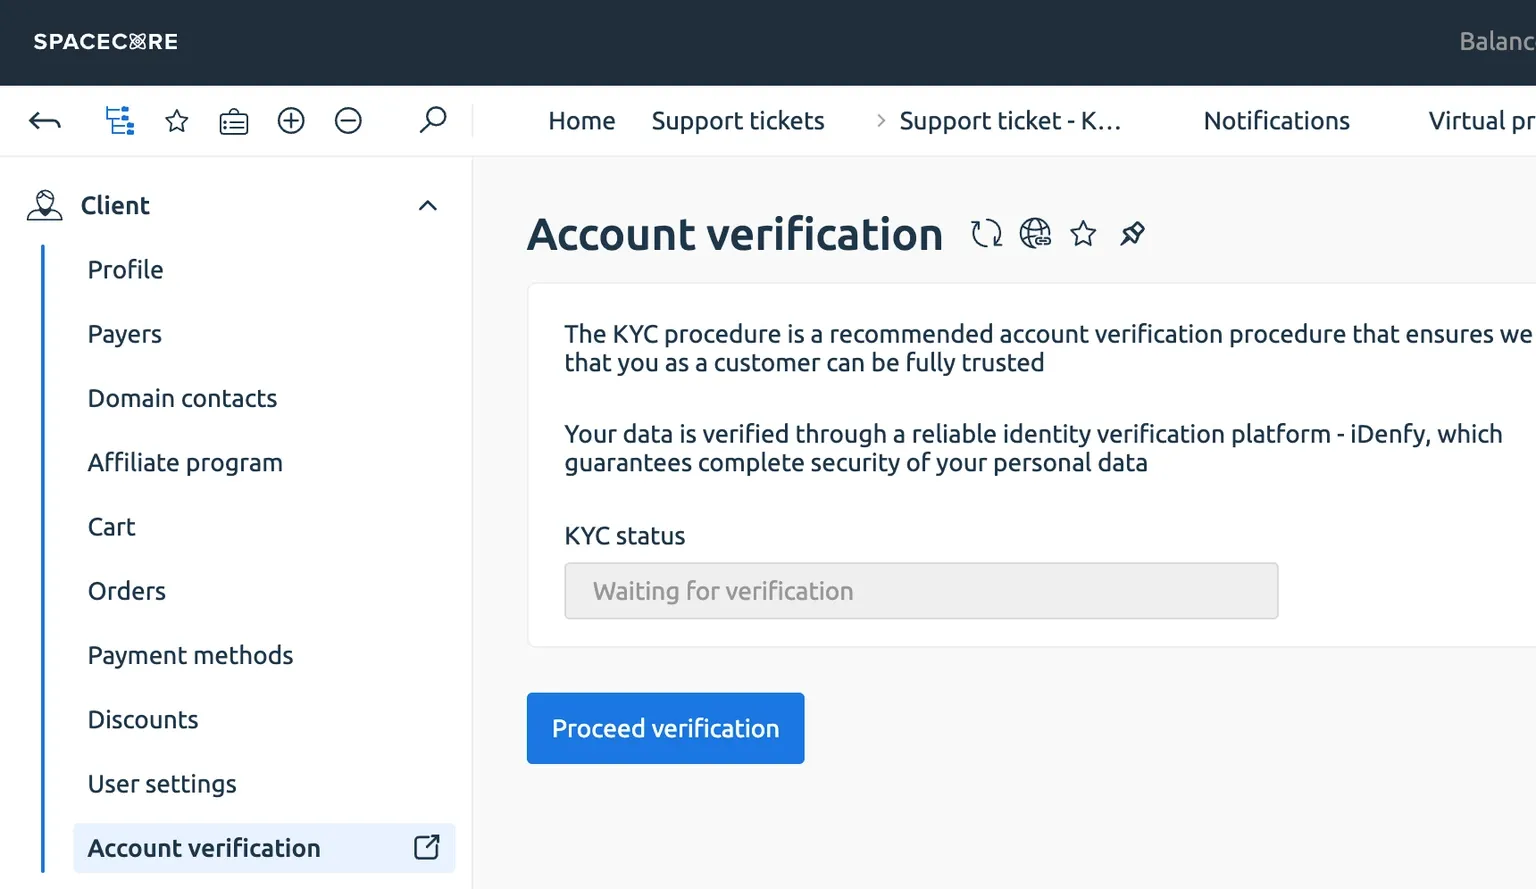Open Account verification in new window icon
1536x889 pixels.
click(x=427, y=847)
